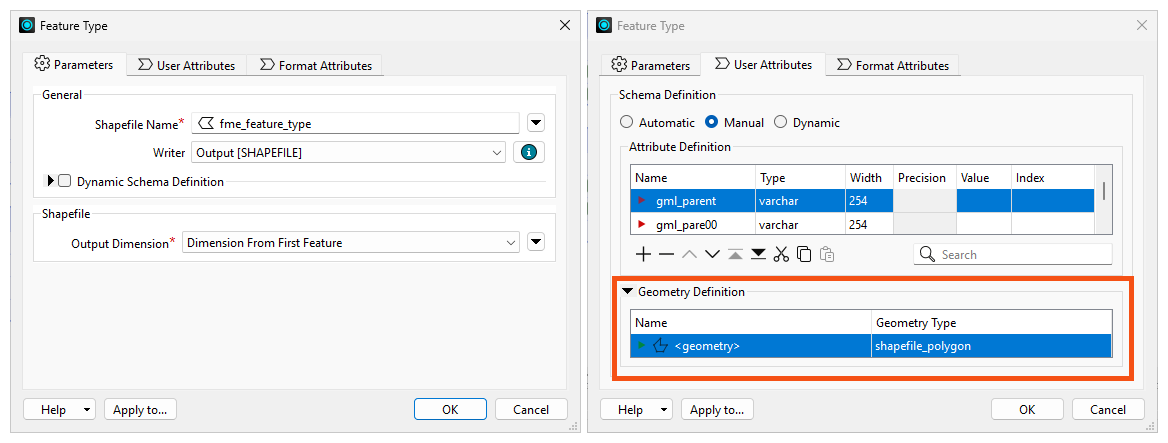
Task: Switch to Parameters tab in right dialog
Action: pos(650,66)
